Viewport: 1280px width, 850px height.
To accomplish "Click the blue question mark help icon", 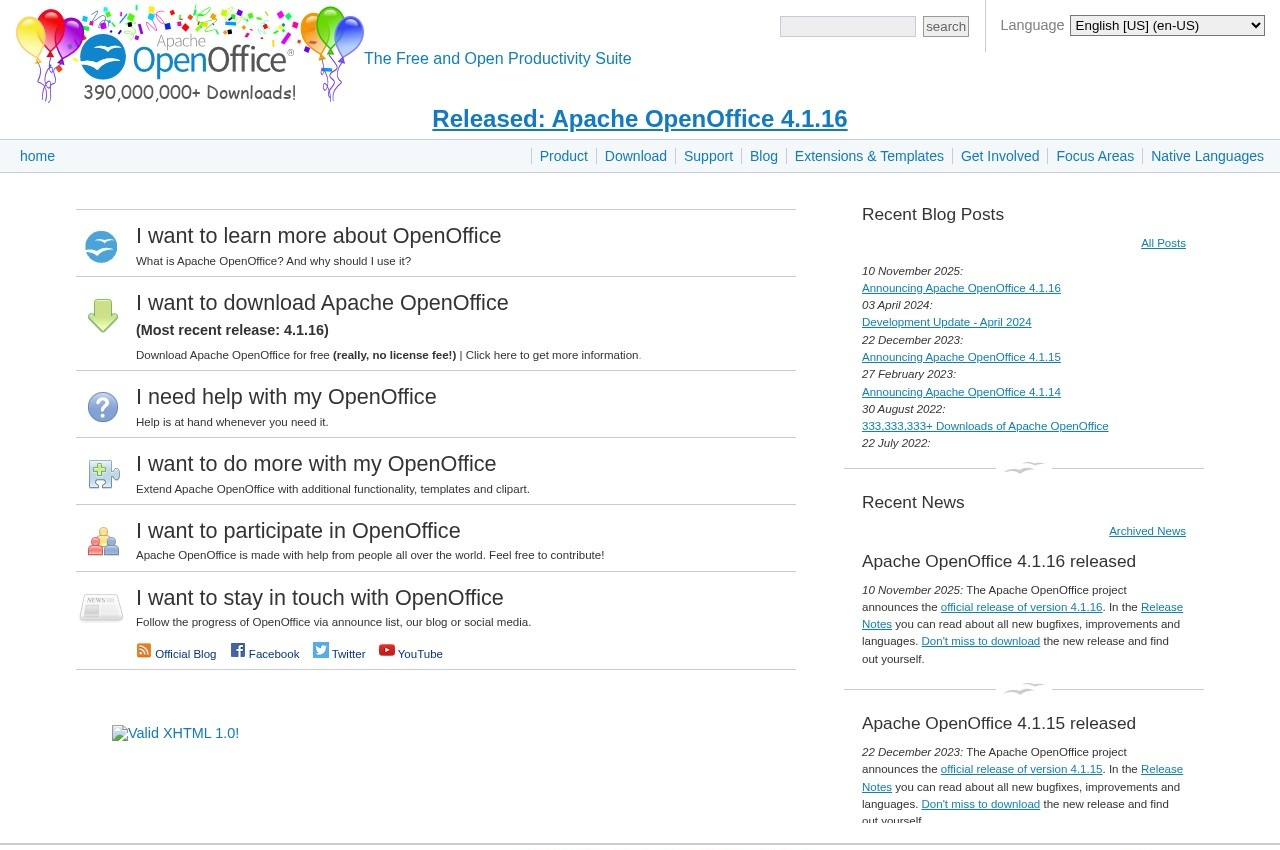I will point(103,407).
